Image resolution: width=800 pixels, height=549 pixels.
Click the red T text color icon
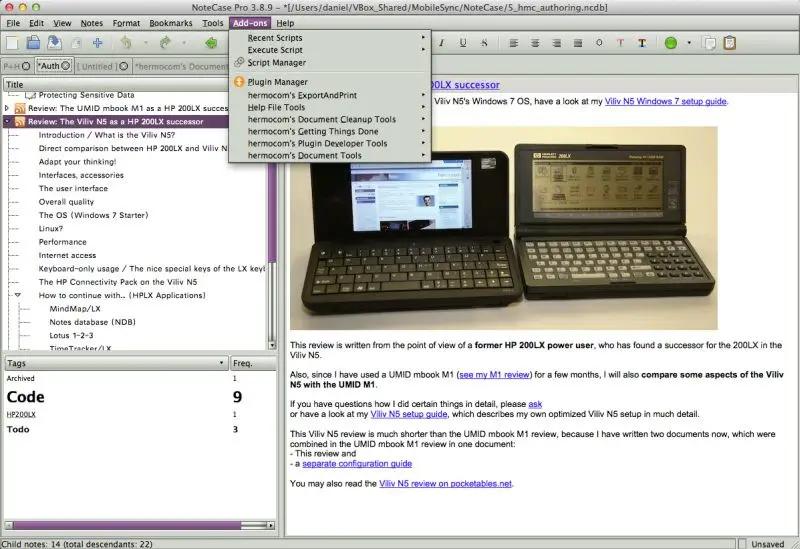pyautogui.click(x=621, y=43)
